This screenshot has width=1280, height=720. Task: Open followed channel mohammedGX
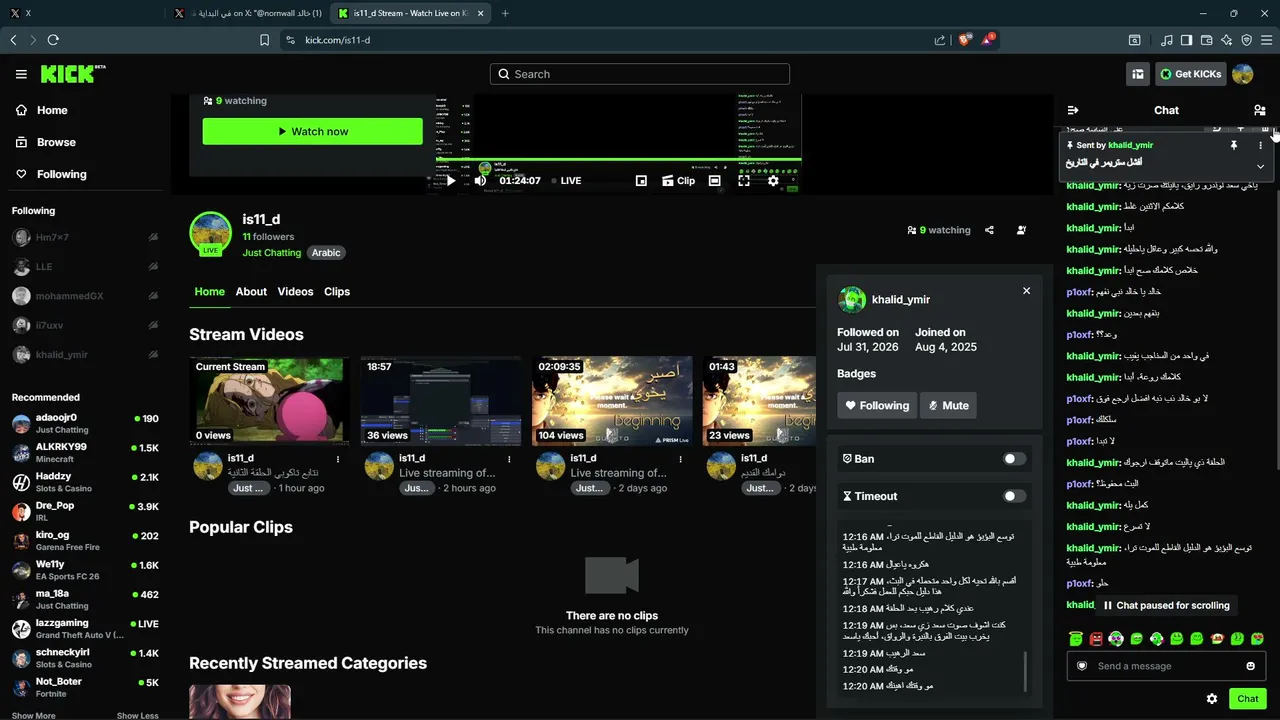[x=86, y=296]
